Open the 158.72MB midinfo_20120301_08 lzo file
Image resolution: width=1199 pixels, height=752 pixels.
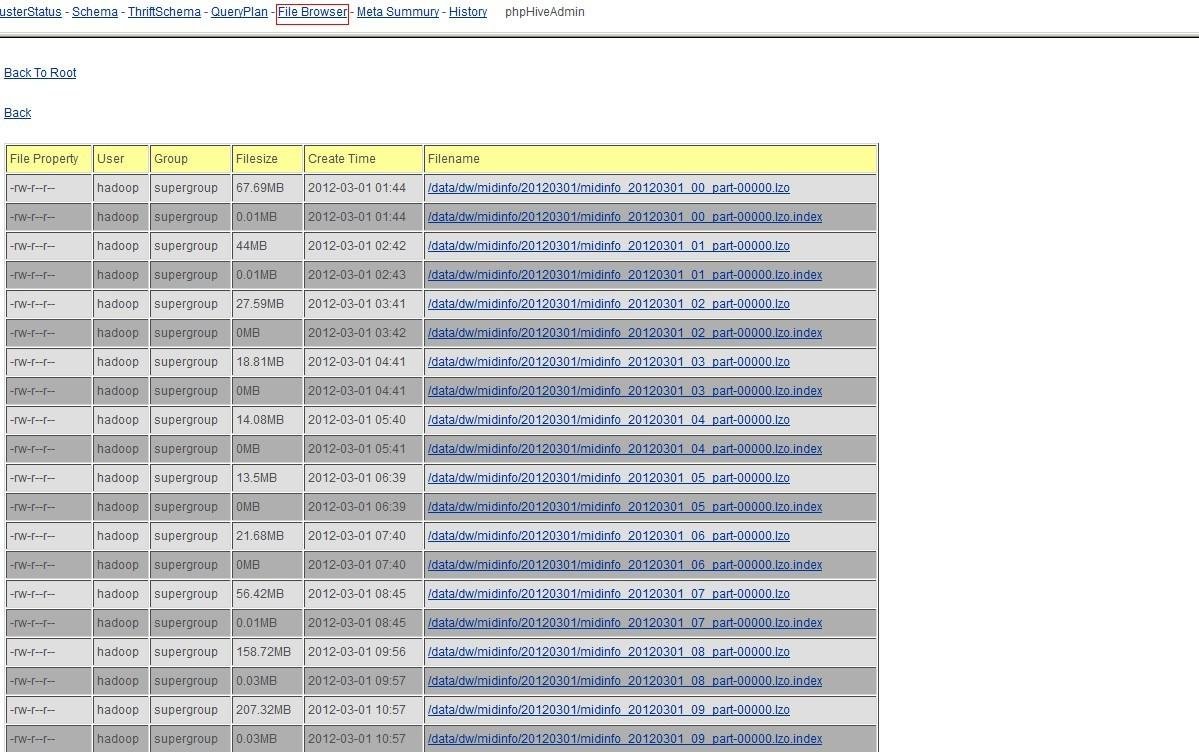[607, 651]
